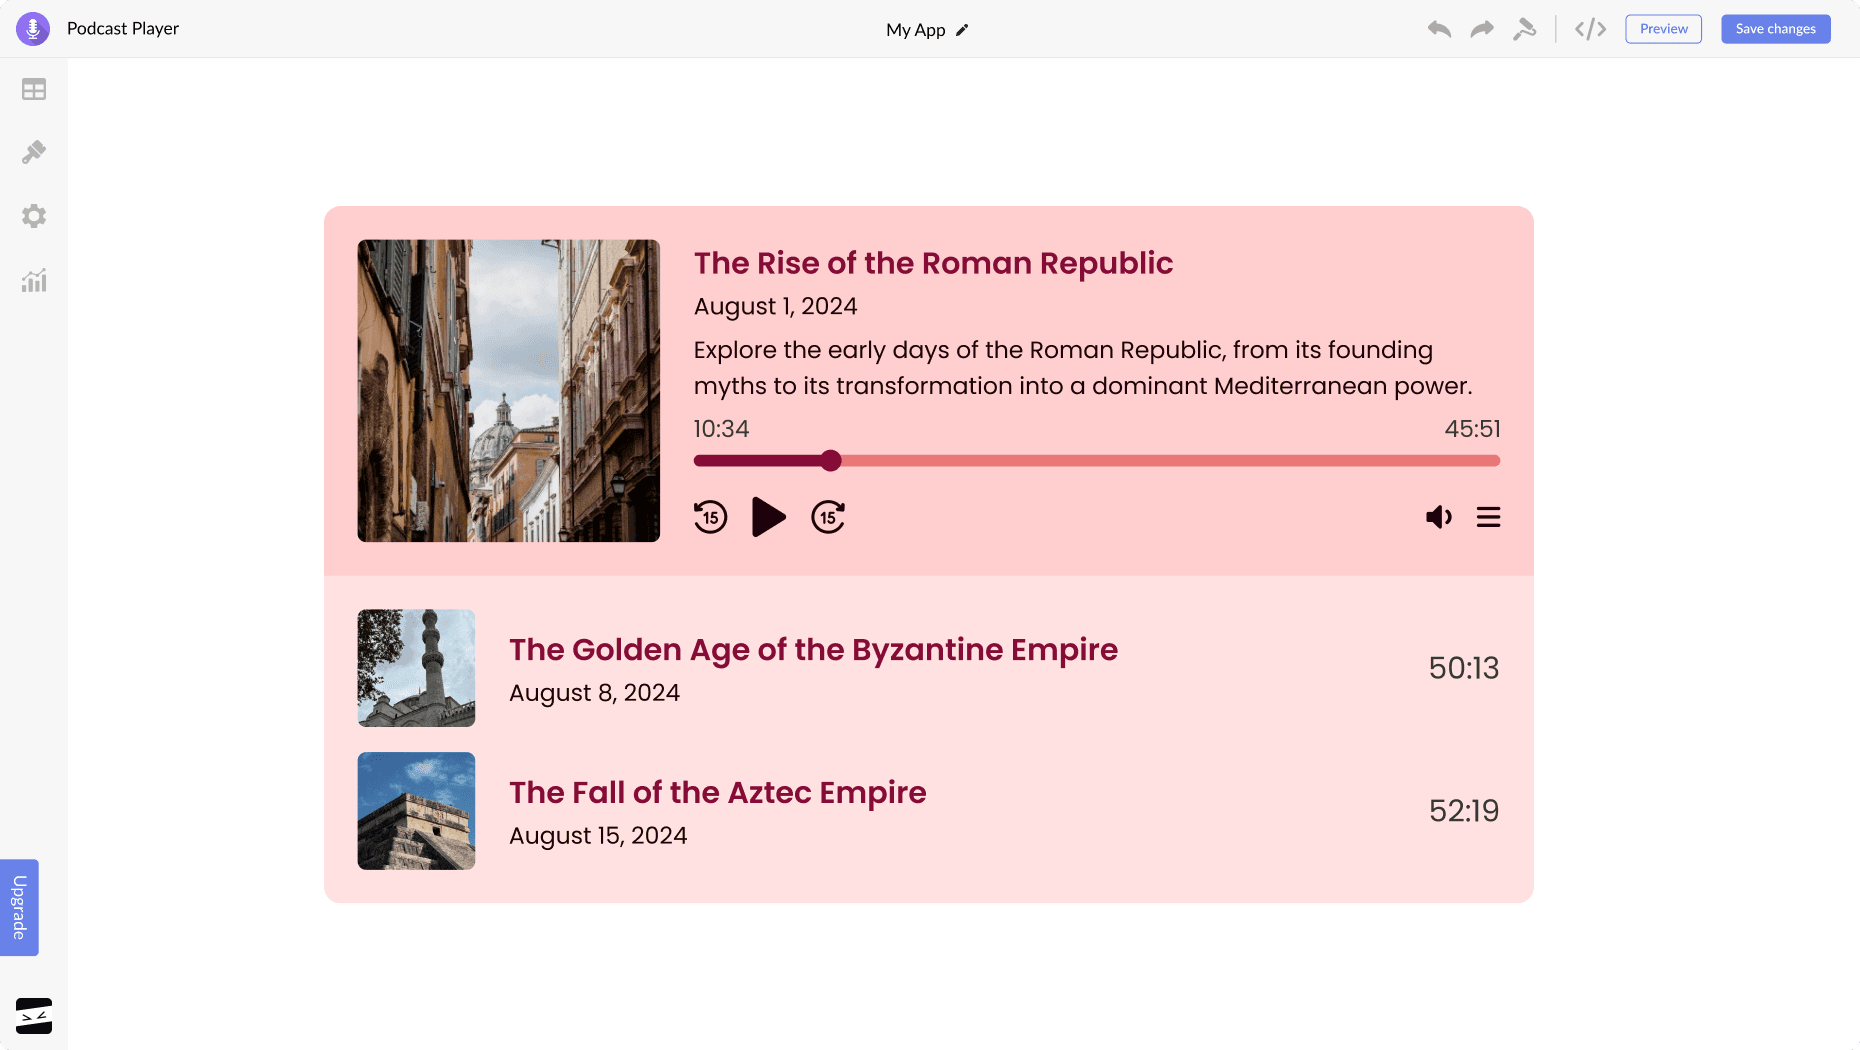Play the Roman Republic episode
Image resolution: width=1860 pixels, height=1050 pixels.
(769, 517)
